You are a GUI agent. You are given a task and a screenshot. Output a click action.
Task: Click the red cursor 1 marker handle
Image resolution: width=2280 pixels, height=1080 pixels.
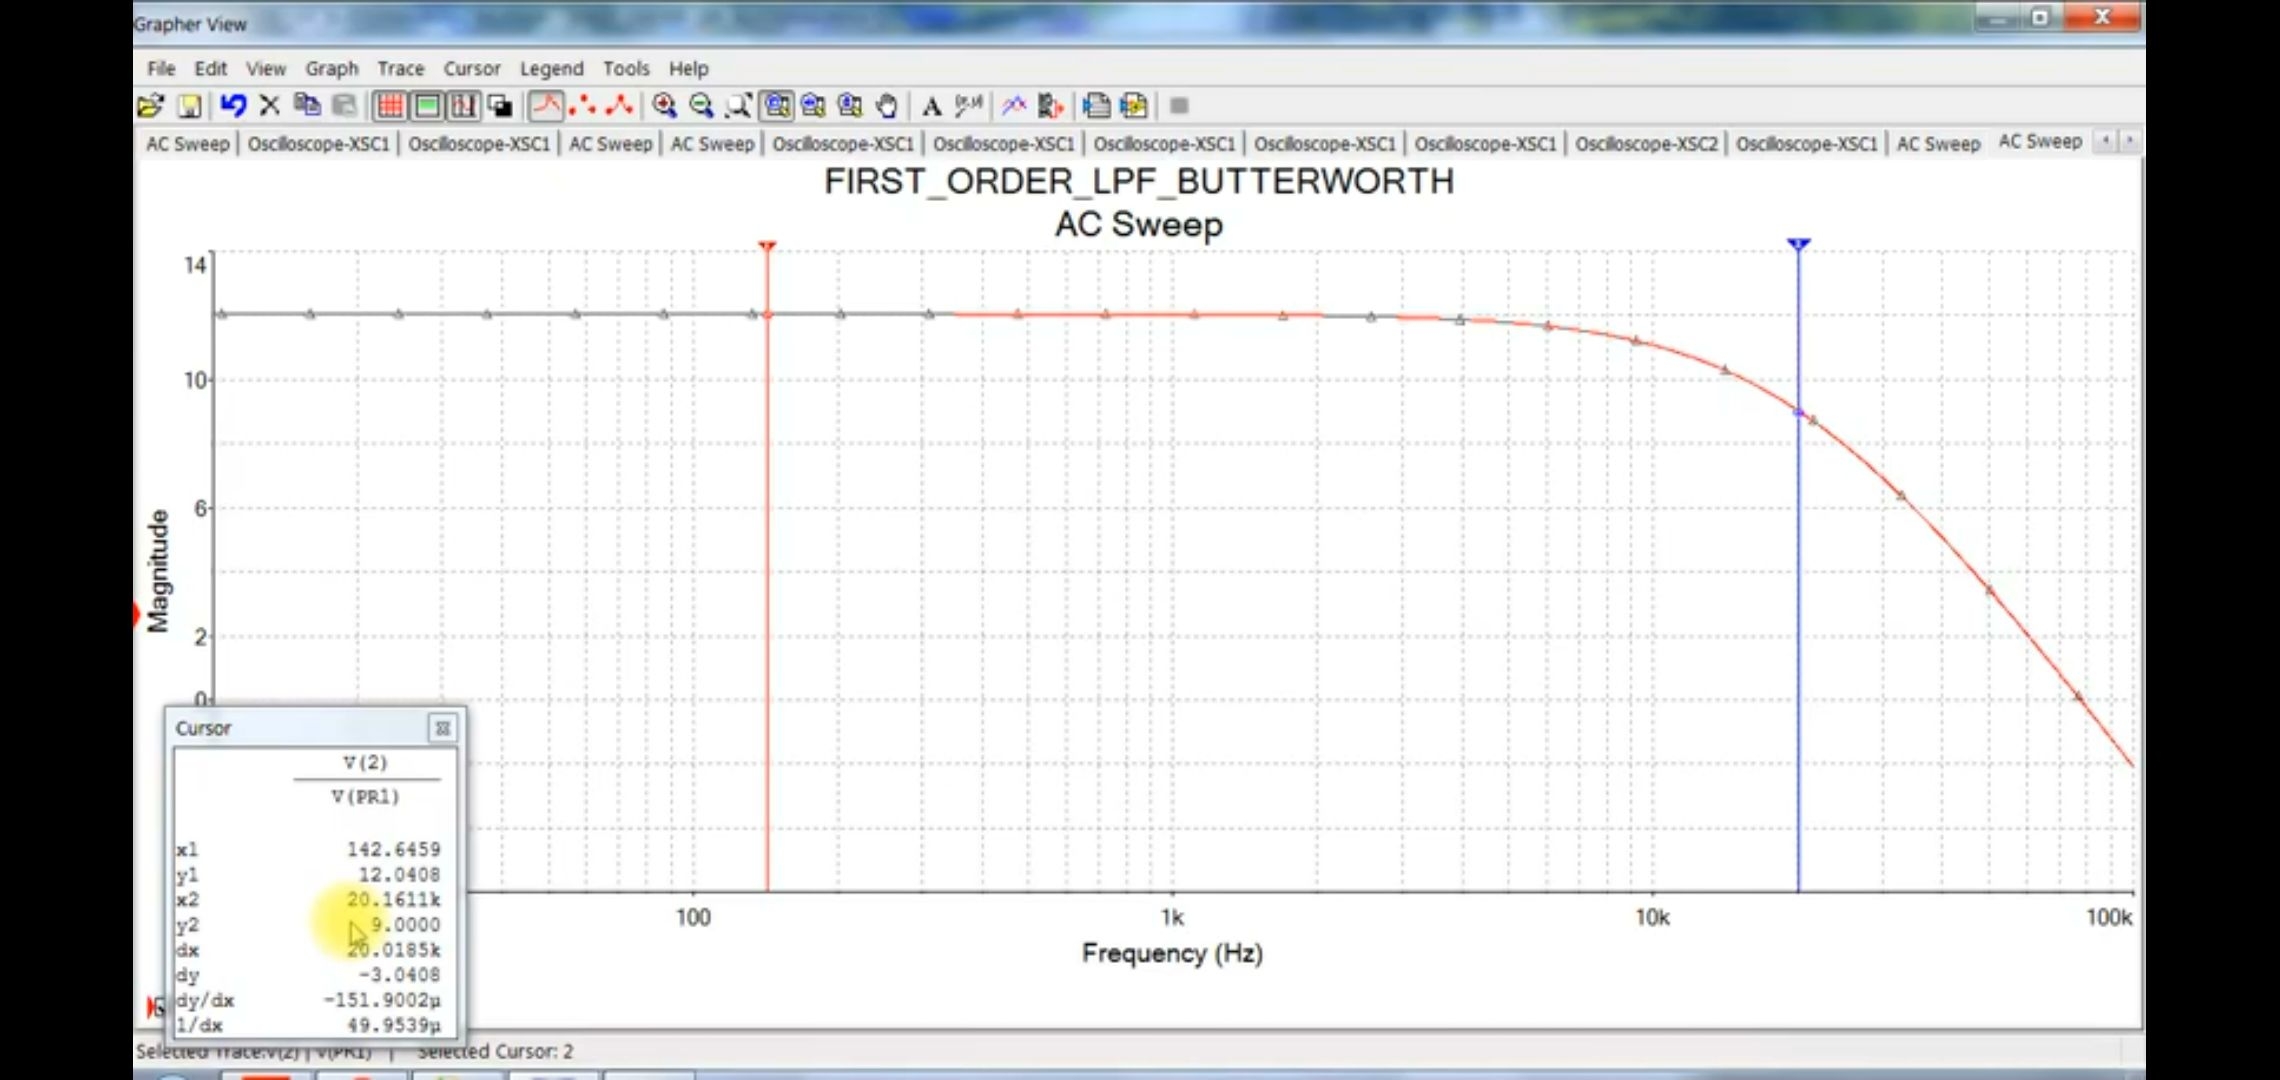tap(767, 246)
